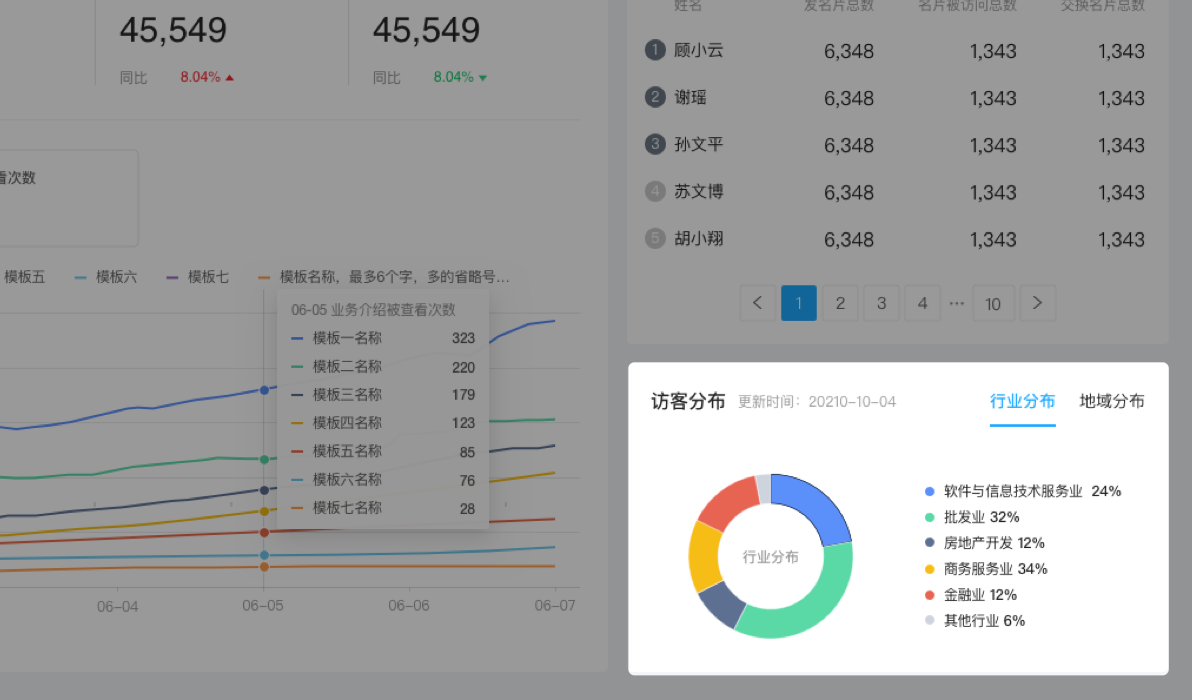
Task: Select the 其他行业 6% legend text
Action: 984,621
